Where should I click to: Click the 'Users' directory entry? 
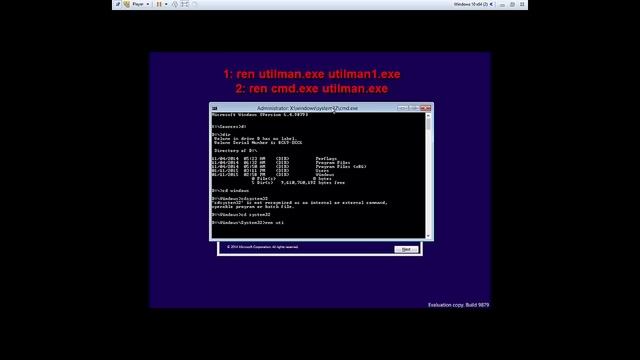click(322, 171)
